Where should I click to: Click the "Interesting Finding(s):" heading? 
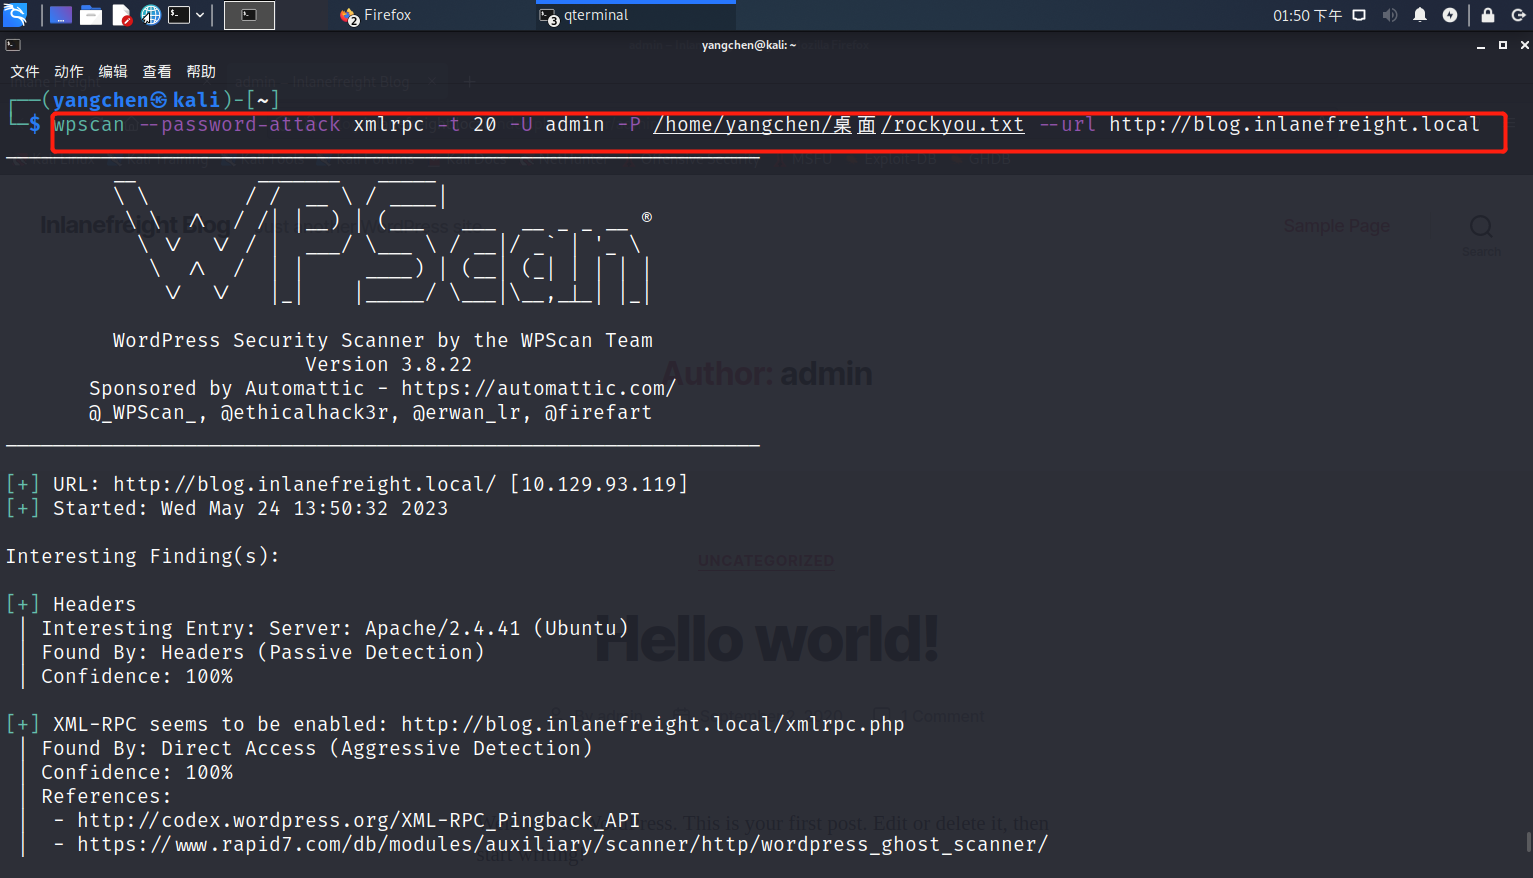pos(143,557)
